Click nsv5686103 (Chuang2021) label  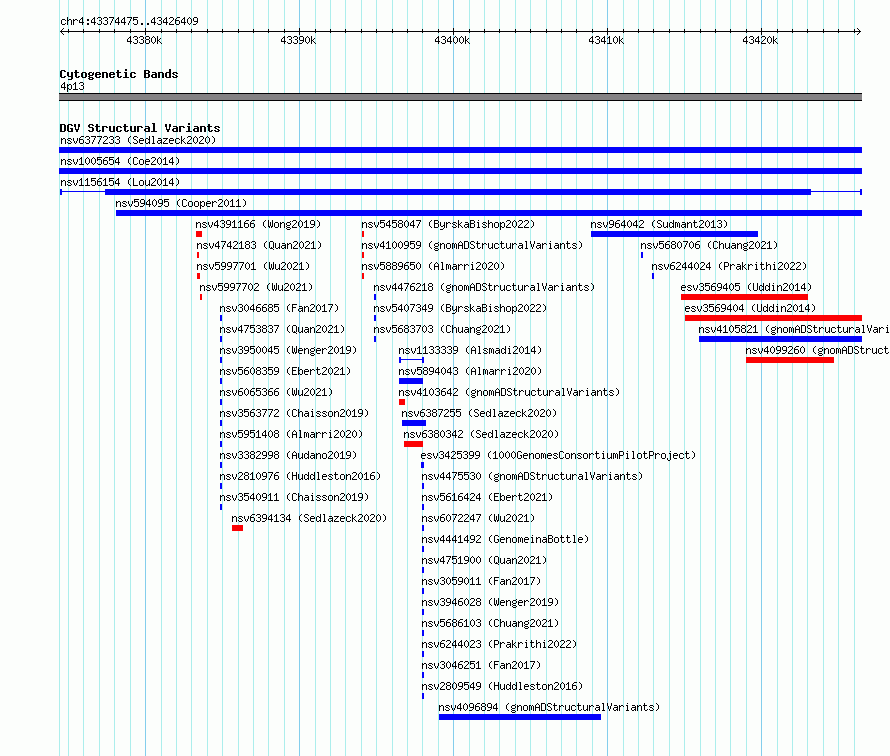point(490,623)
